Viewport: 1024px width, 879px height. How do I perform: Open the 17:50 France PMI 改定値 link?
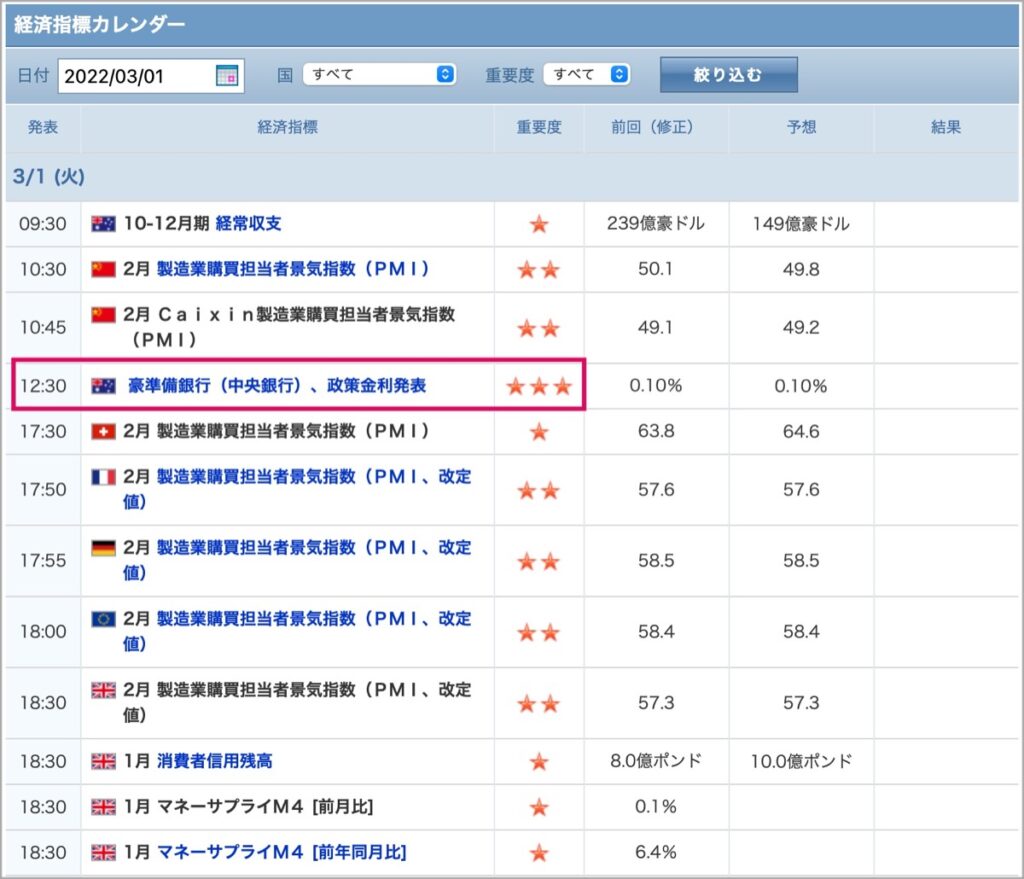(297, 489)
